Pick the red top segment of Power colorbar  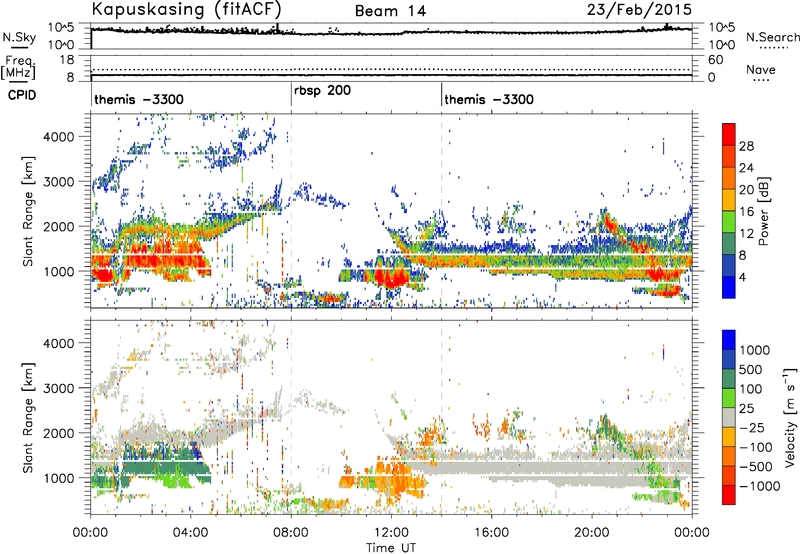coord(729,135)
